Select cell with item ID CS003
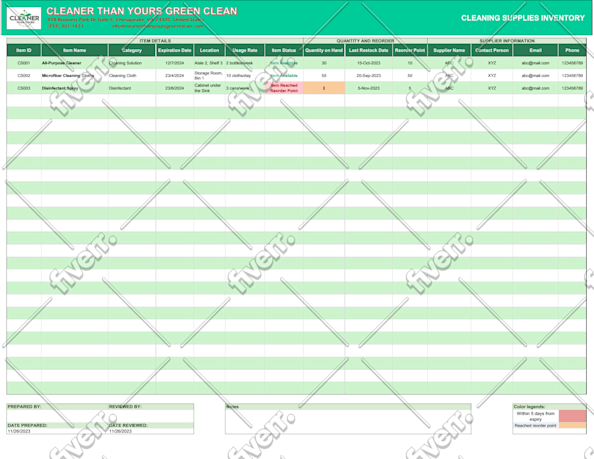The height and width of the screenshot is (459, 594). (24, 88)
